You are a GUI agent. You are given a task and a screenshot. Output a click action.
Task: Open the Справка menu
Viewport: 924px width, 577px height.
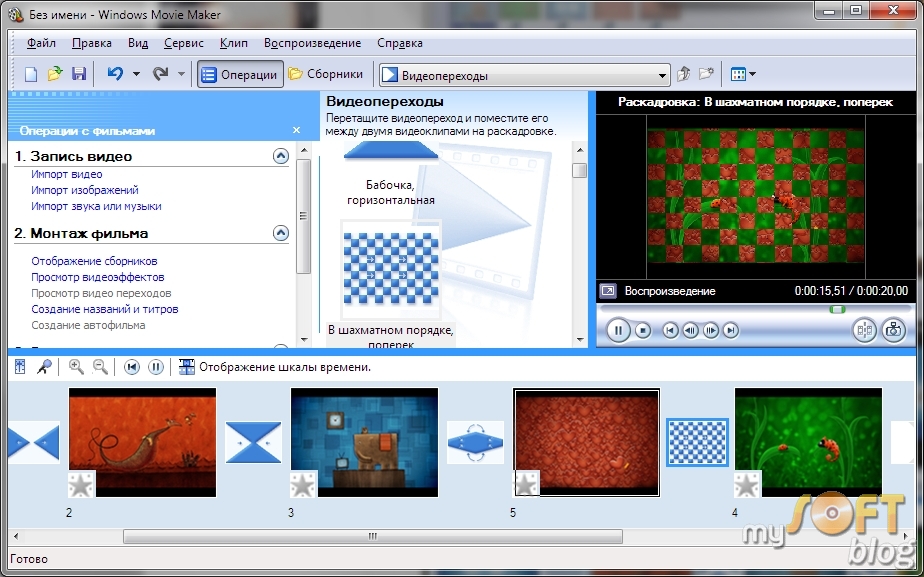point(400,43)
